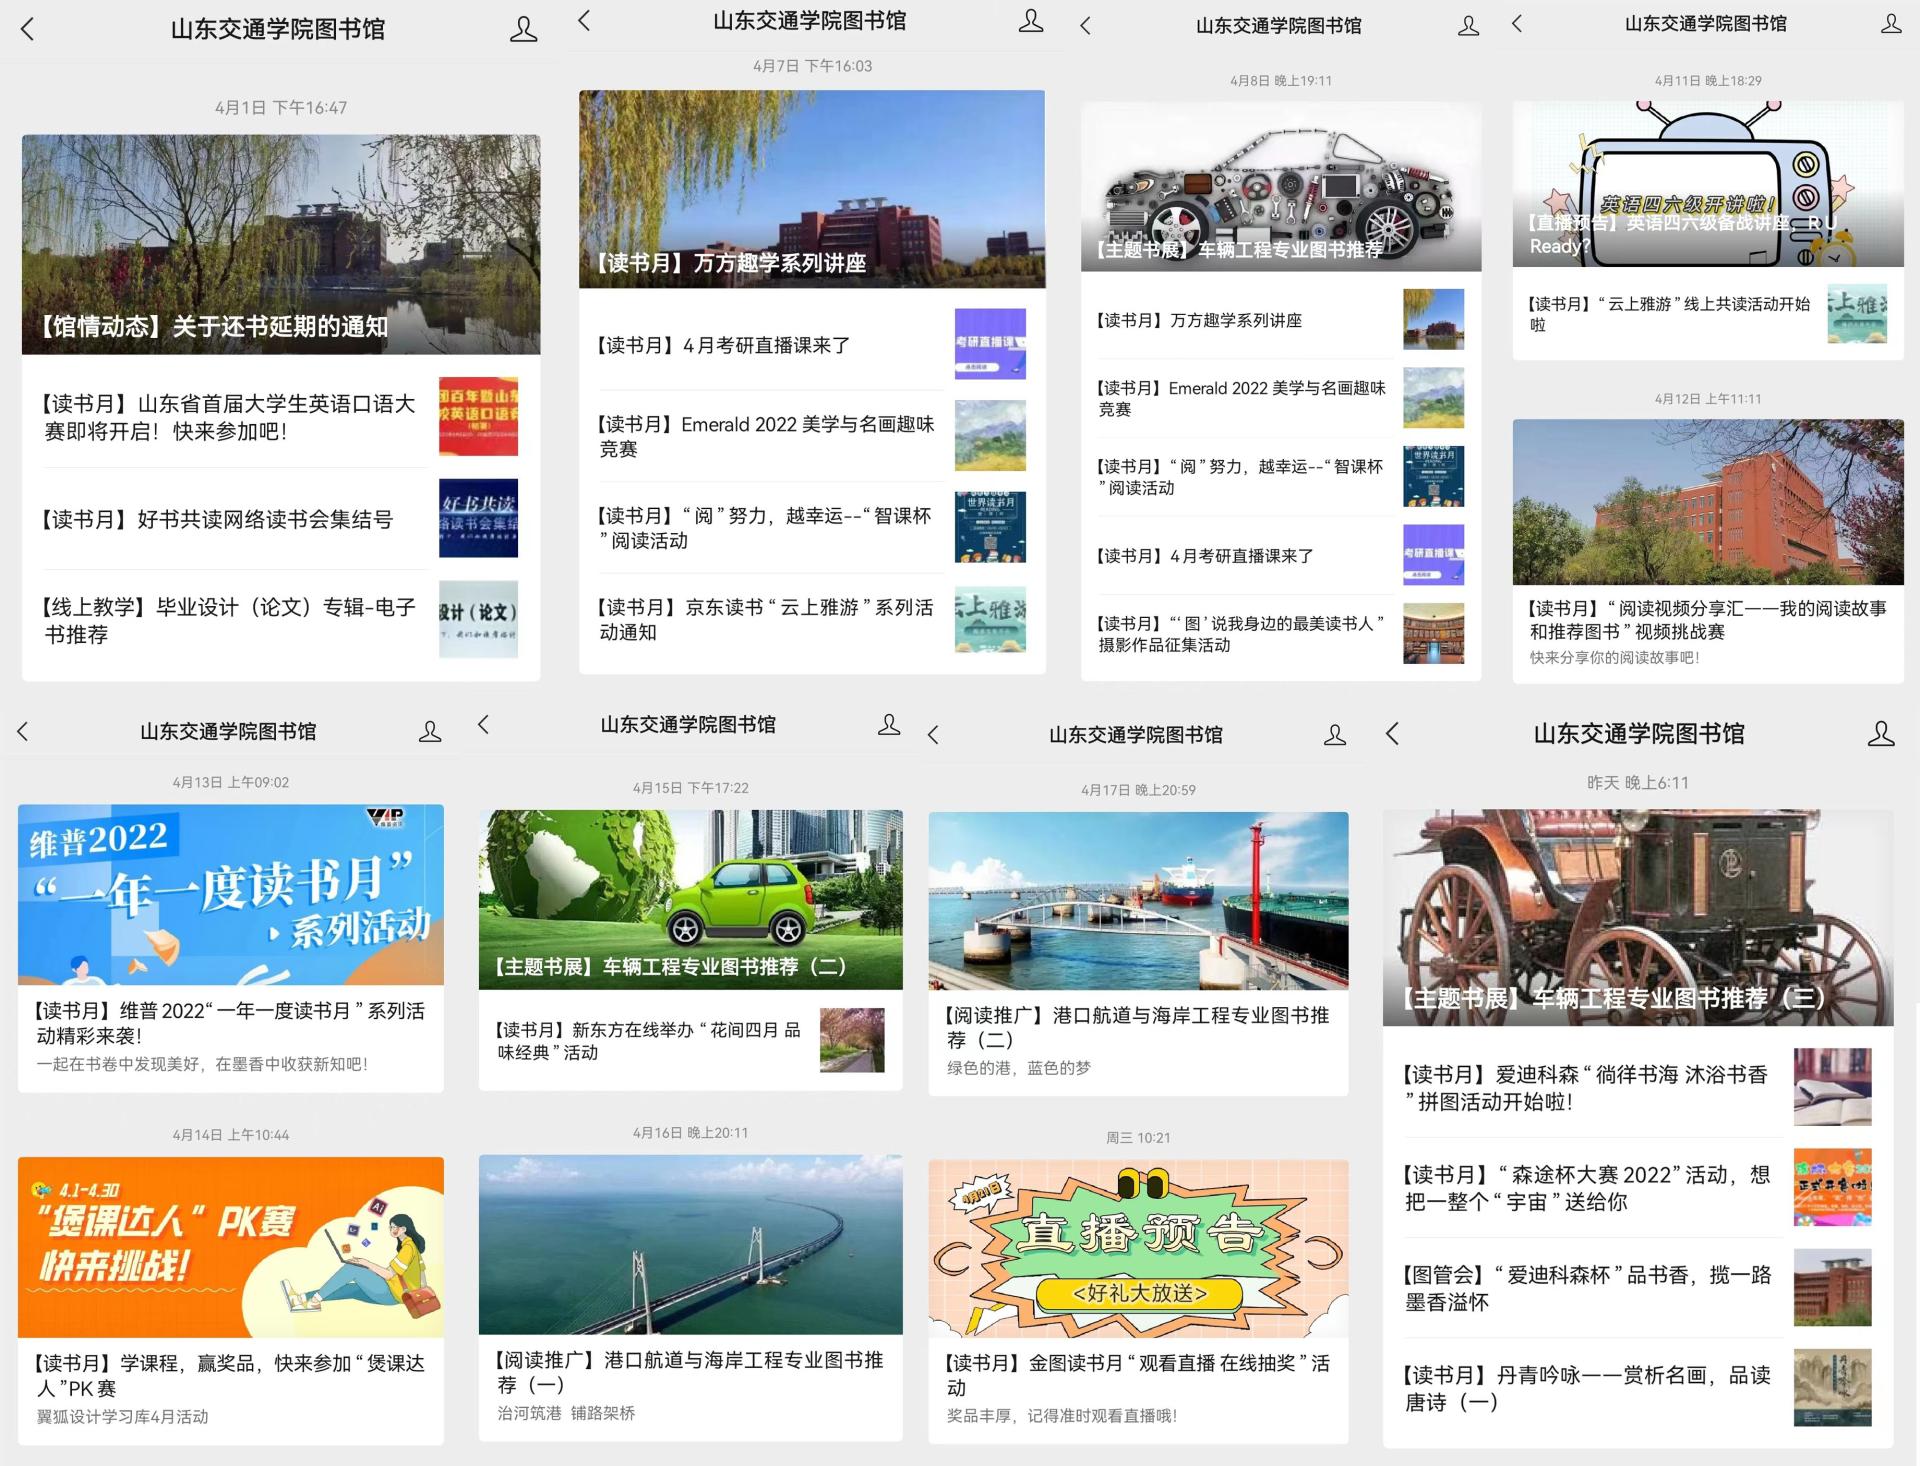Viewport: 1920px width, 1466px height.
Task: Tap back arrow above the 4月8日 post
Action: [x=1086, y=27]
